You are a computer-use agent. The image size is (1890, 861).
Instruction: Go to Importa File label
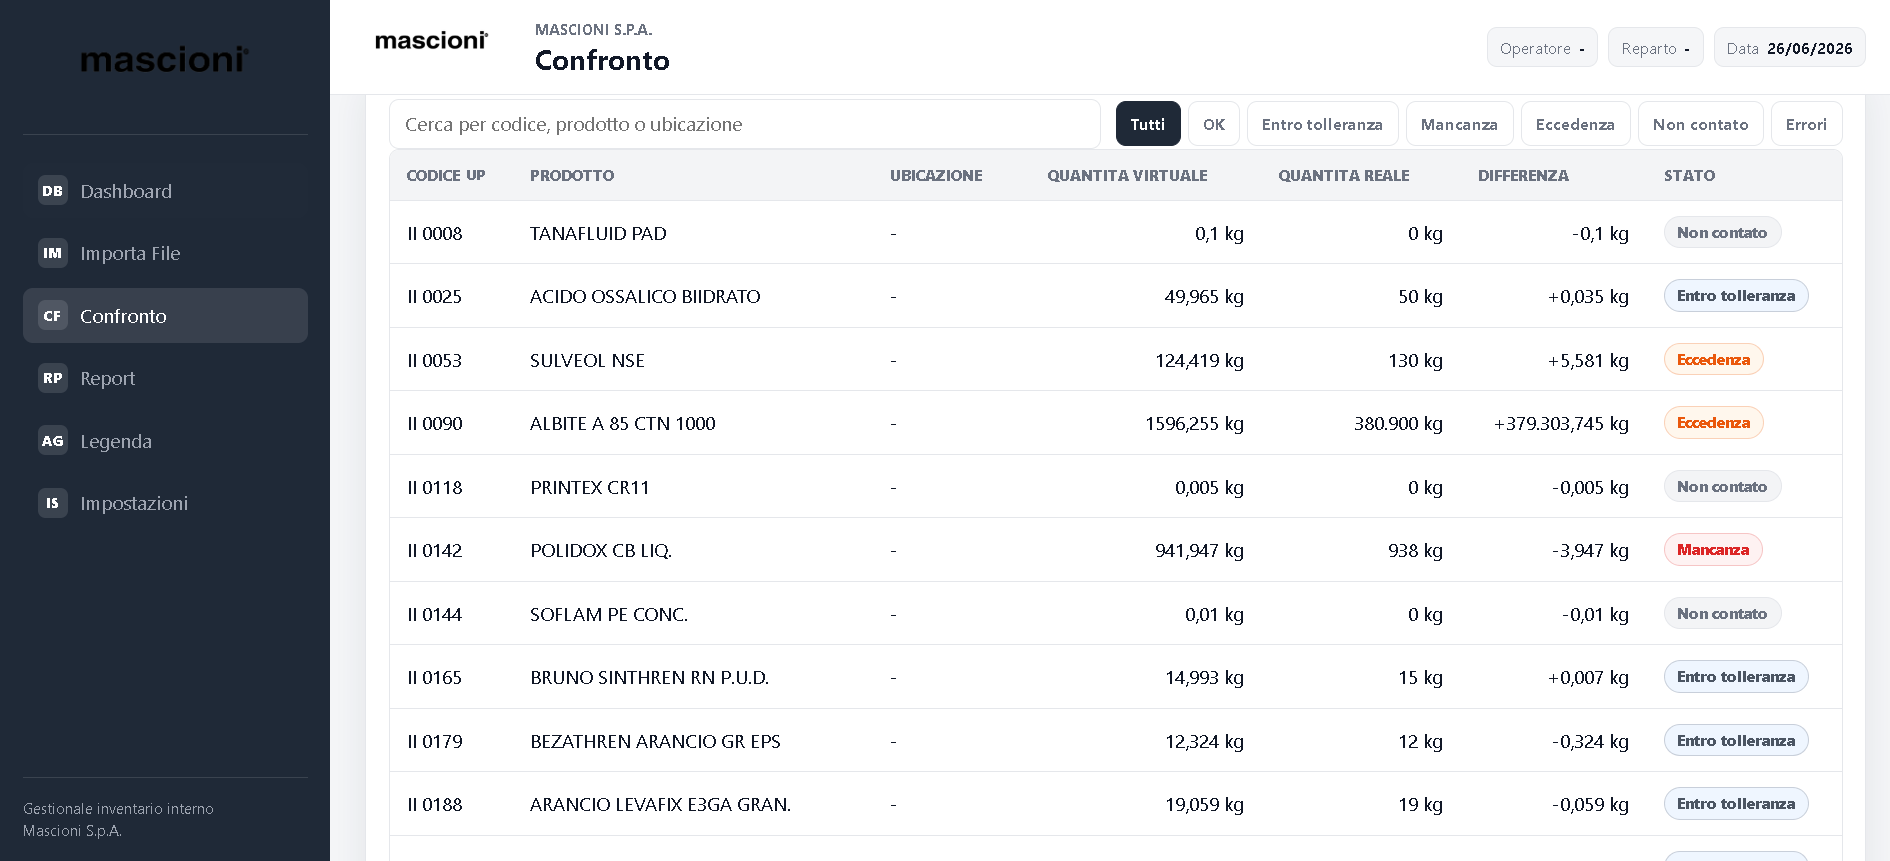tap(130, 253)
